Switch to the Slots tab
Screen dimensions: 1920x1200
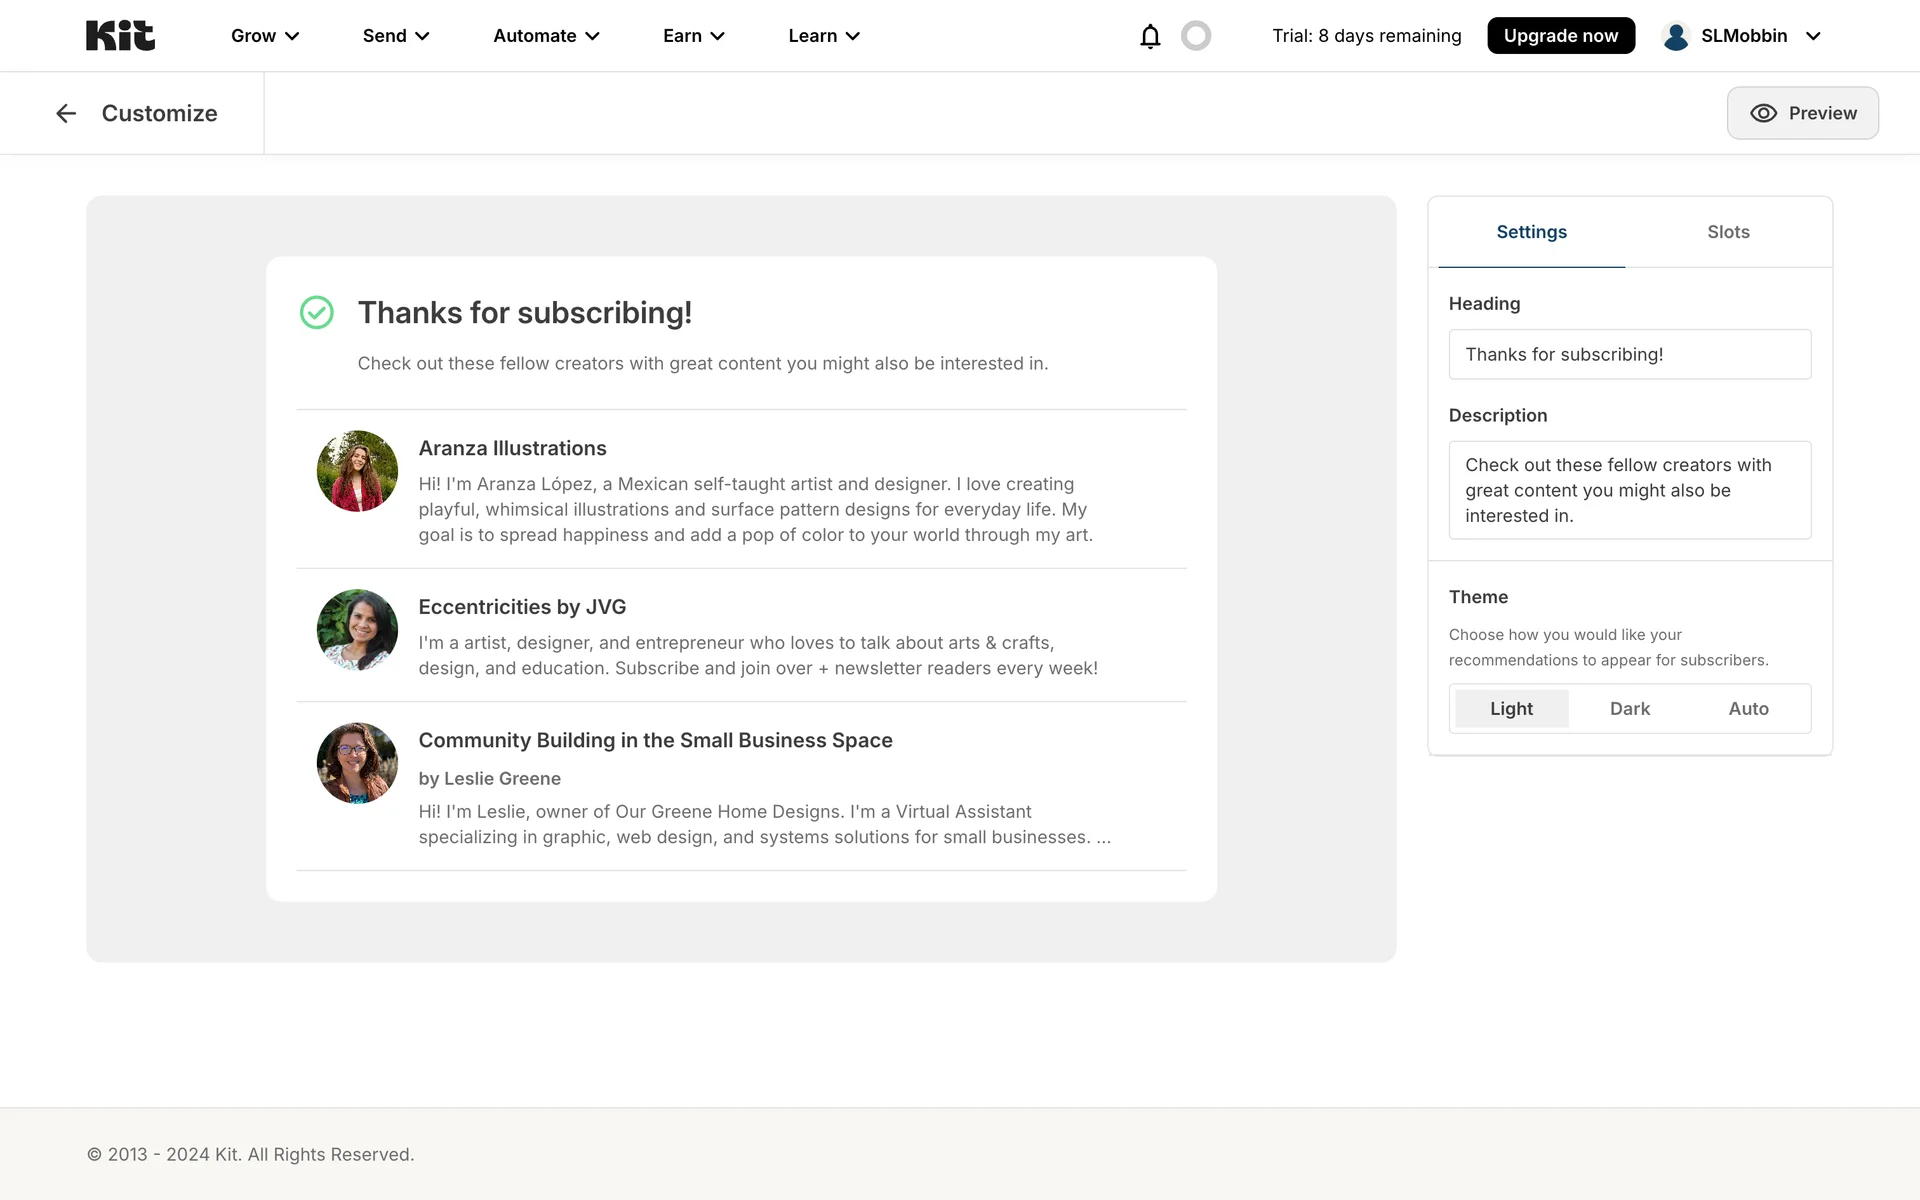[1728, 232]
